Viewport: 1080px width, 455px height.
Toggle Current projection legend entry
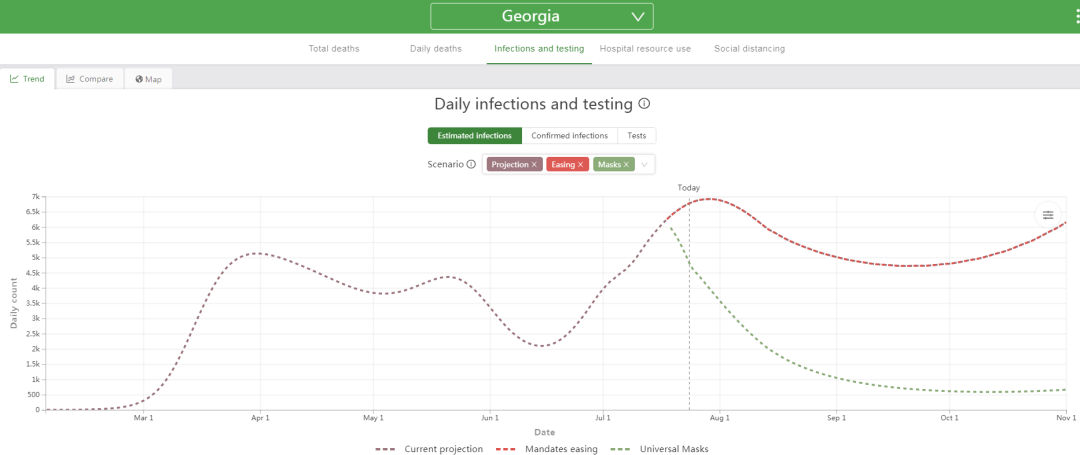pyautogui.click(x=429, y=449)
